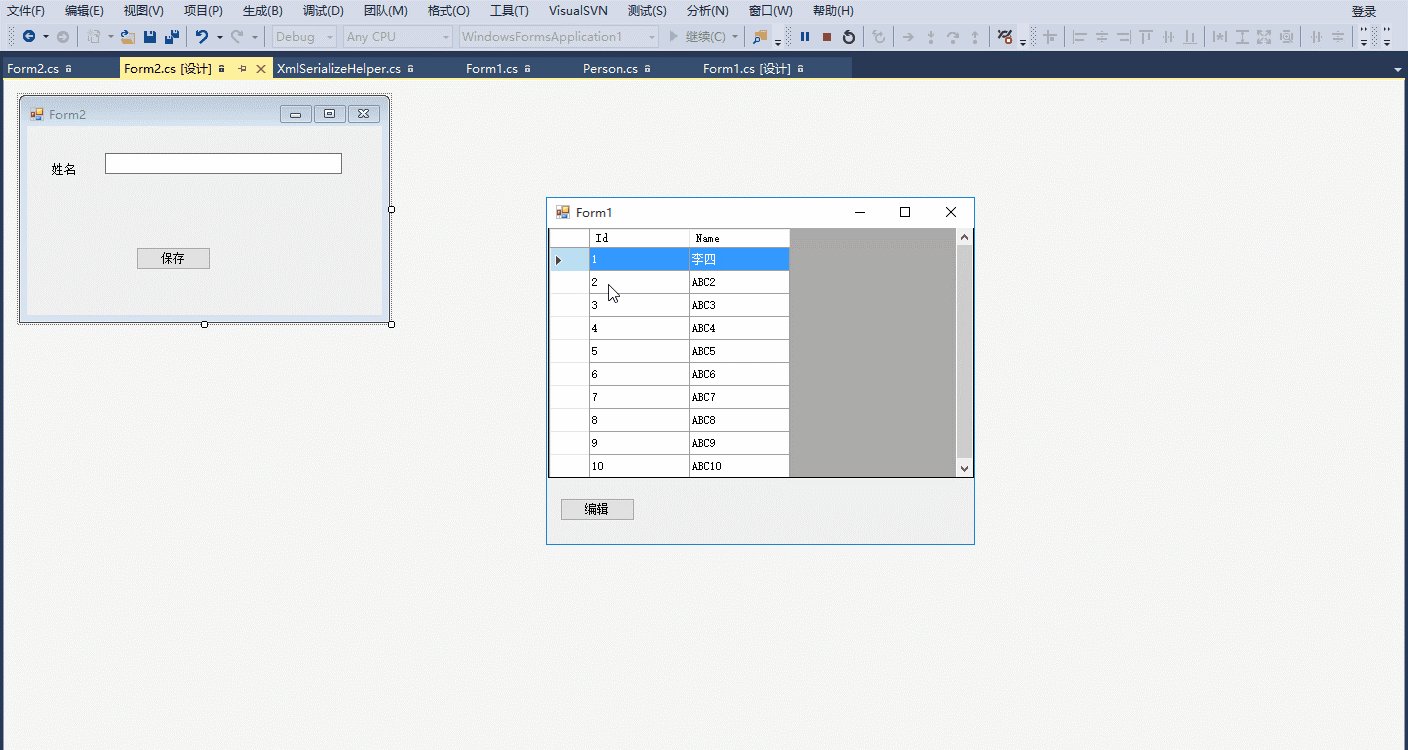Click the Align Bottoms layout icon
Image resolution: width=1408 pixels, height=750 pixels.
click(x=1190, y=37)
